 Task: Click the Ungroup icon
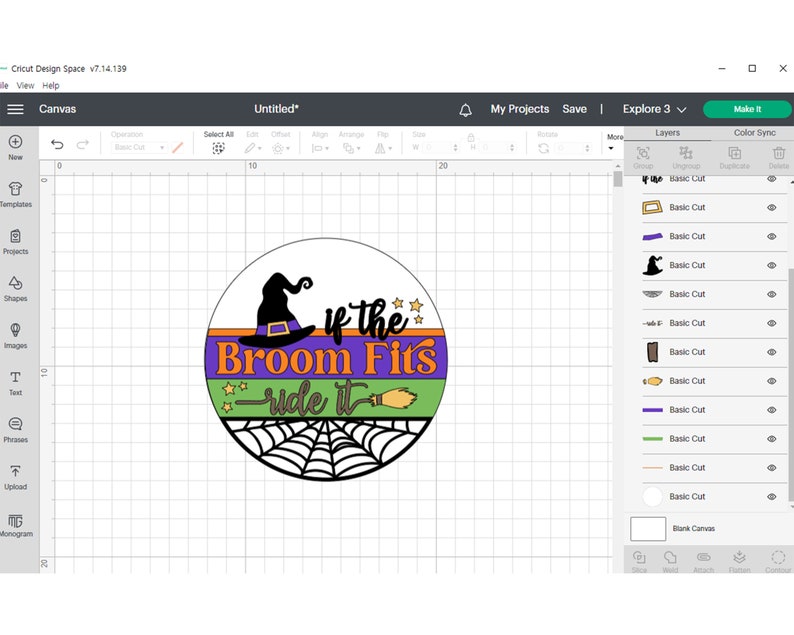tap(686, 153)
